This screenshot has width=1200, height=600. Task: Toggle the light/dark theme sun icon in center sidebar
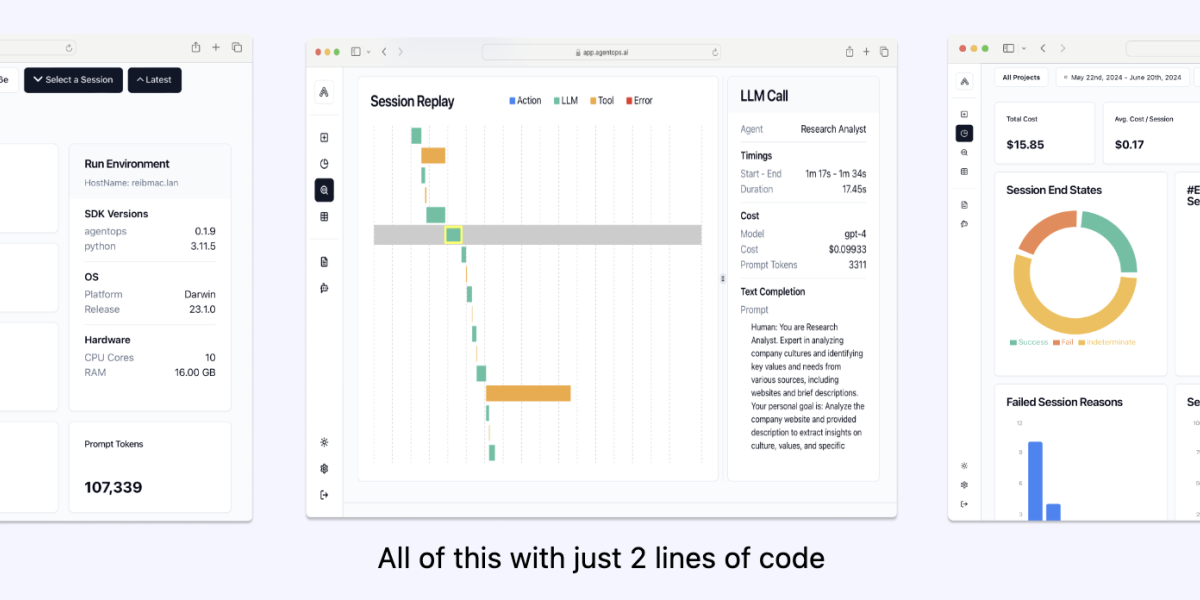pos(324,442)
